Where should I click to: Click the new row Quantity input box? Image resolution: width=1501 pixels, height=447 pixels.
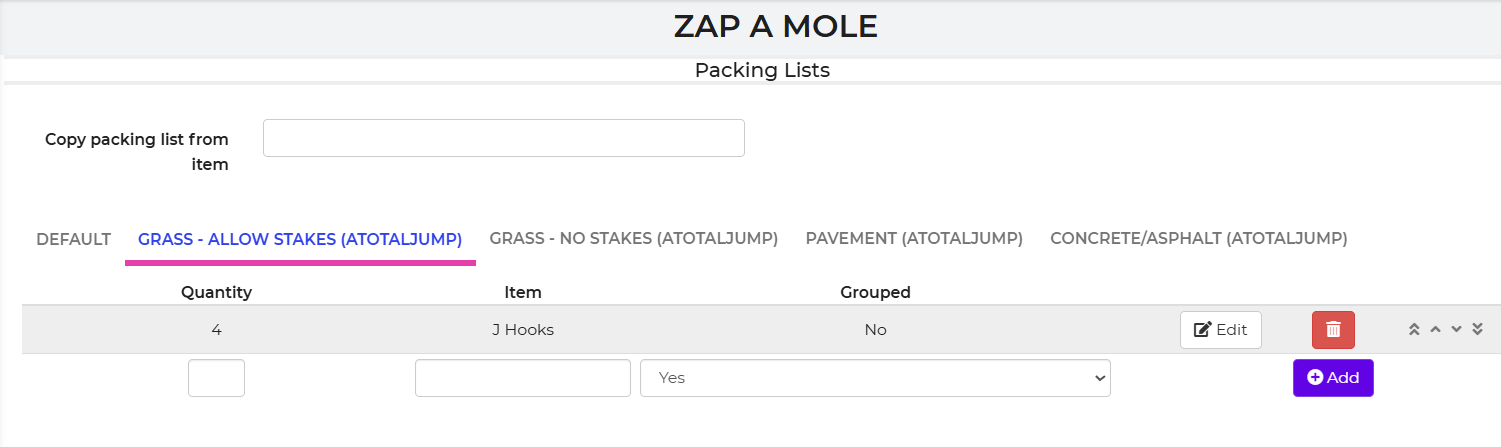pos(216,378)
